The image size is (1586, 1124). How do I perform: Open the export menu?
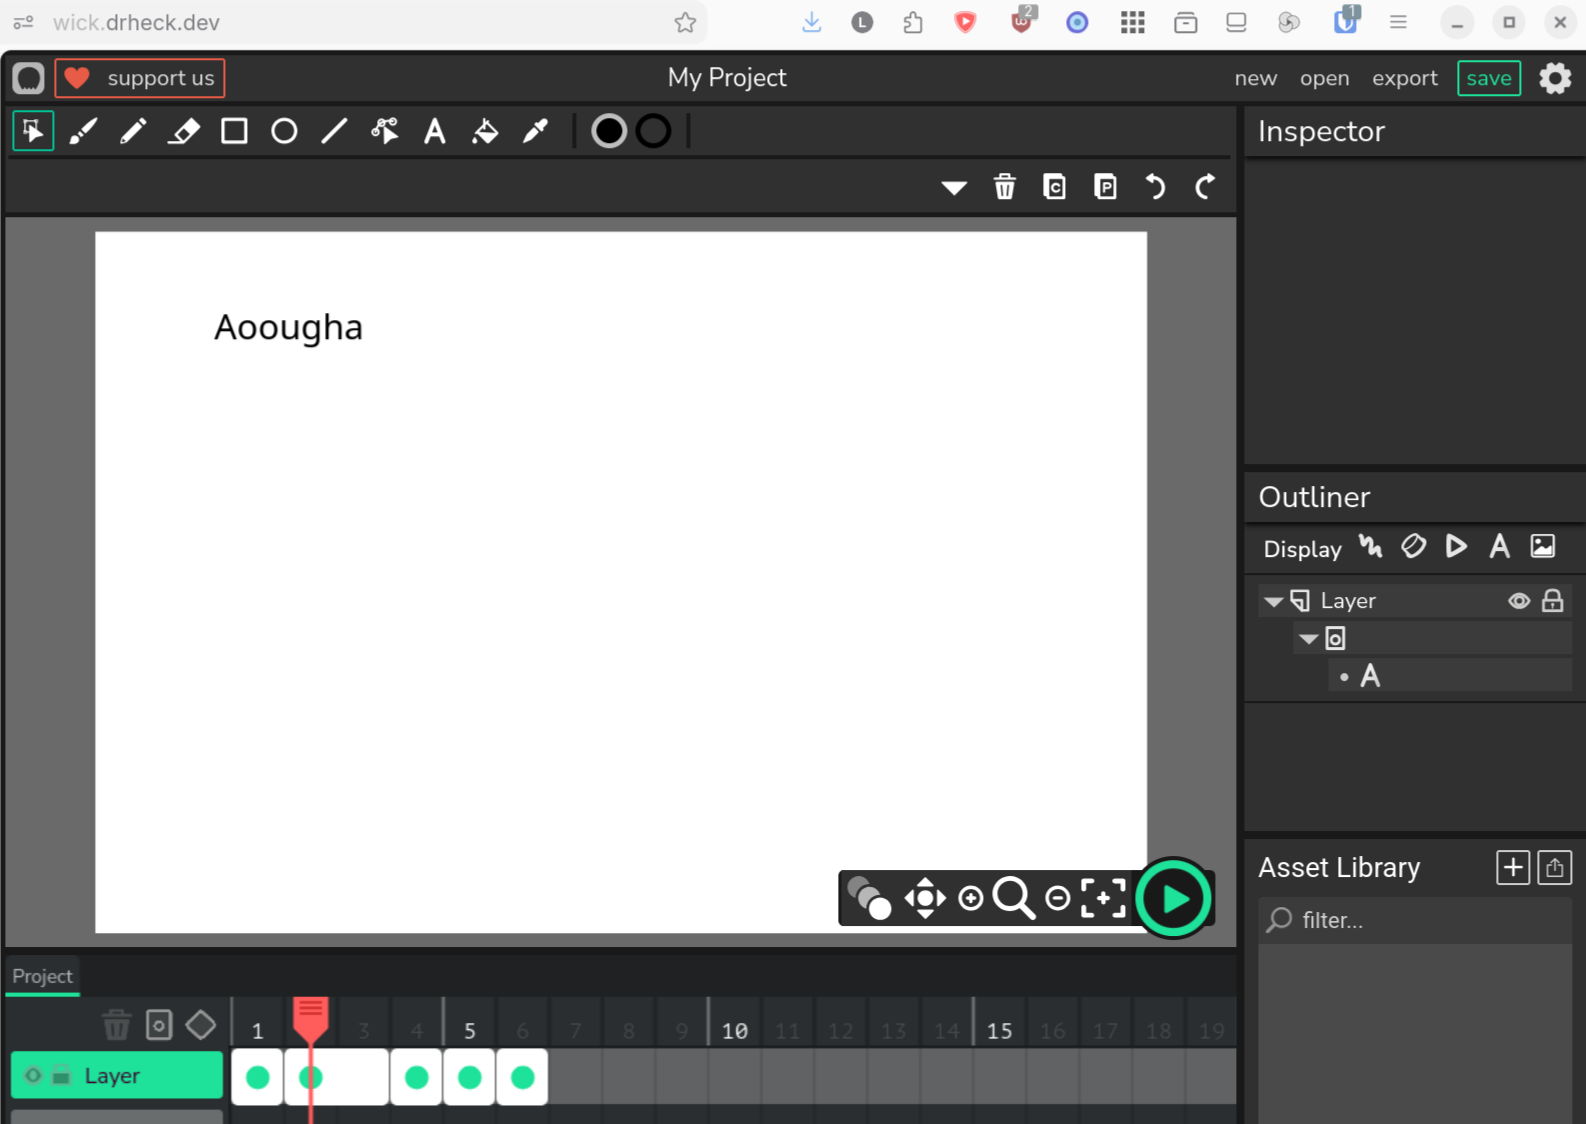tap(1404, 78)
